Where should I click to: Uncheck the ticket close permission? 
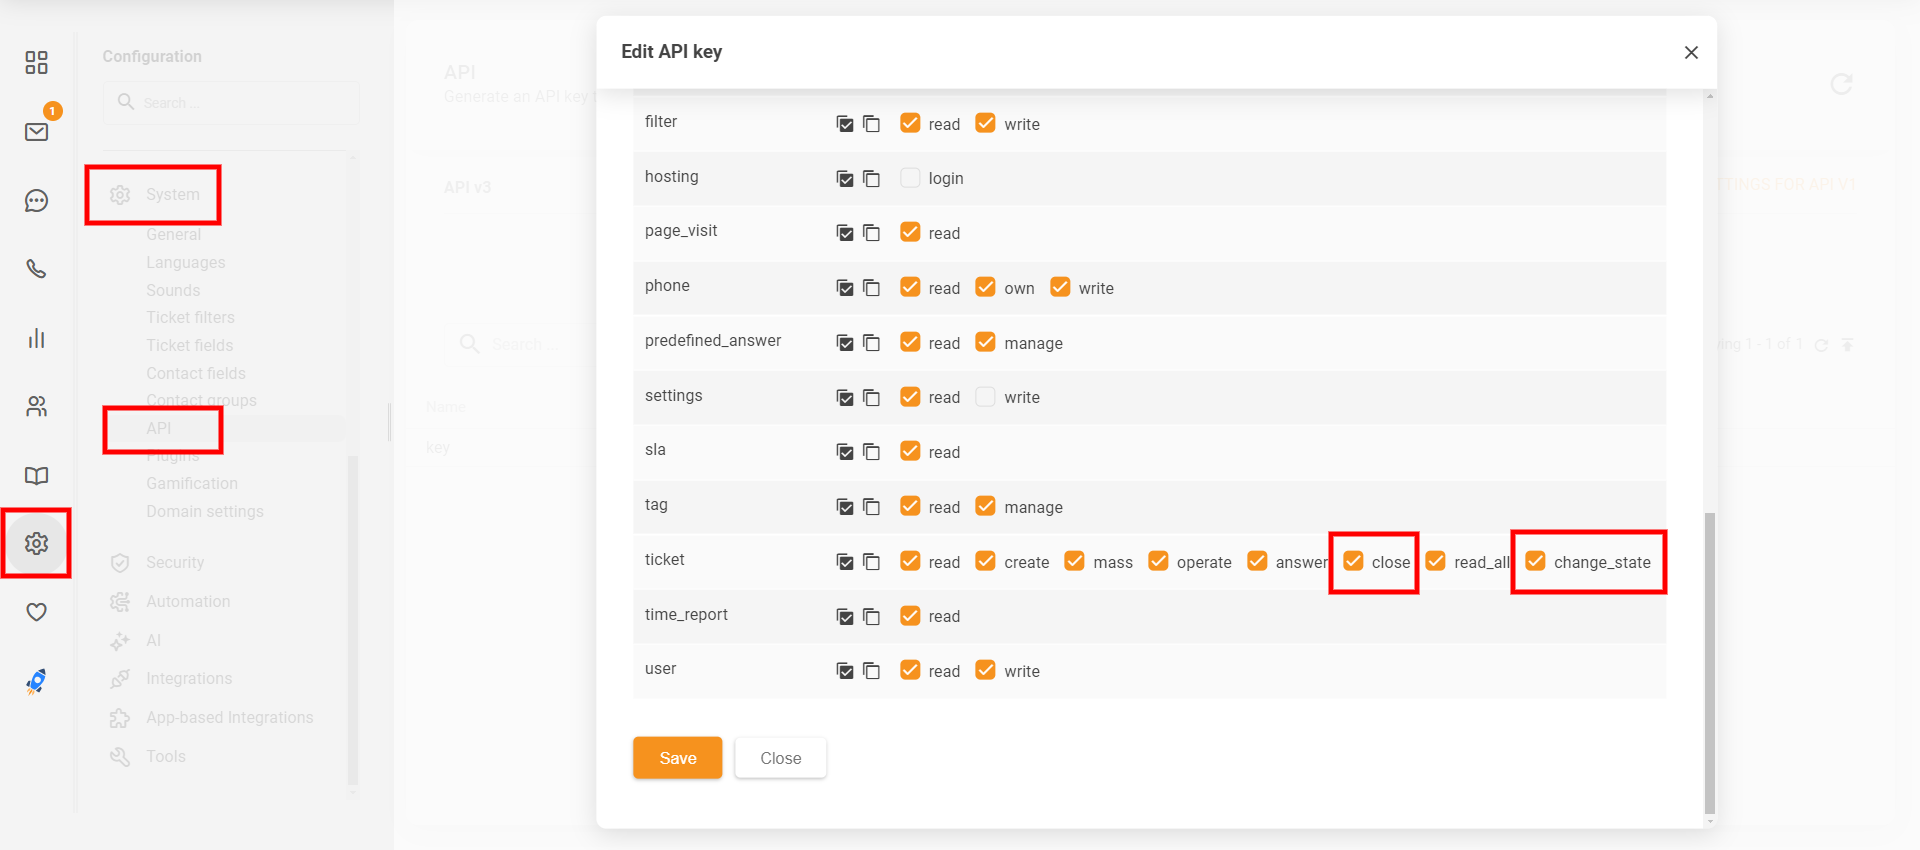tap(1354, 561)
